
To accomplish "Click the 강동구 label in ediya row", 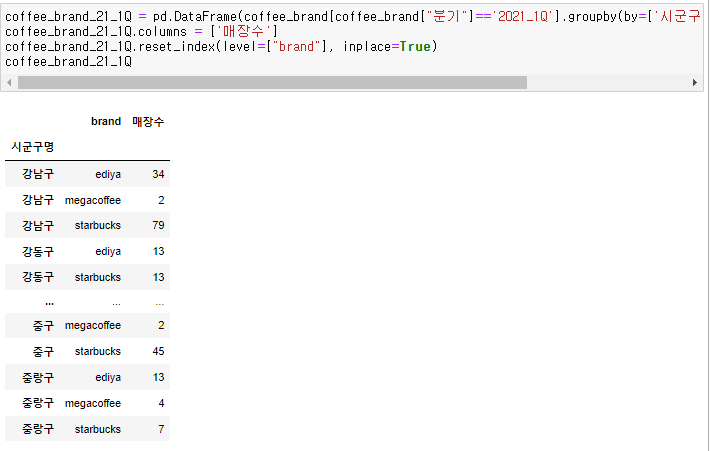I will coord(38,251).
